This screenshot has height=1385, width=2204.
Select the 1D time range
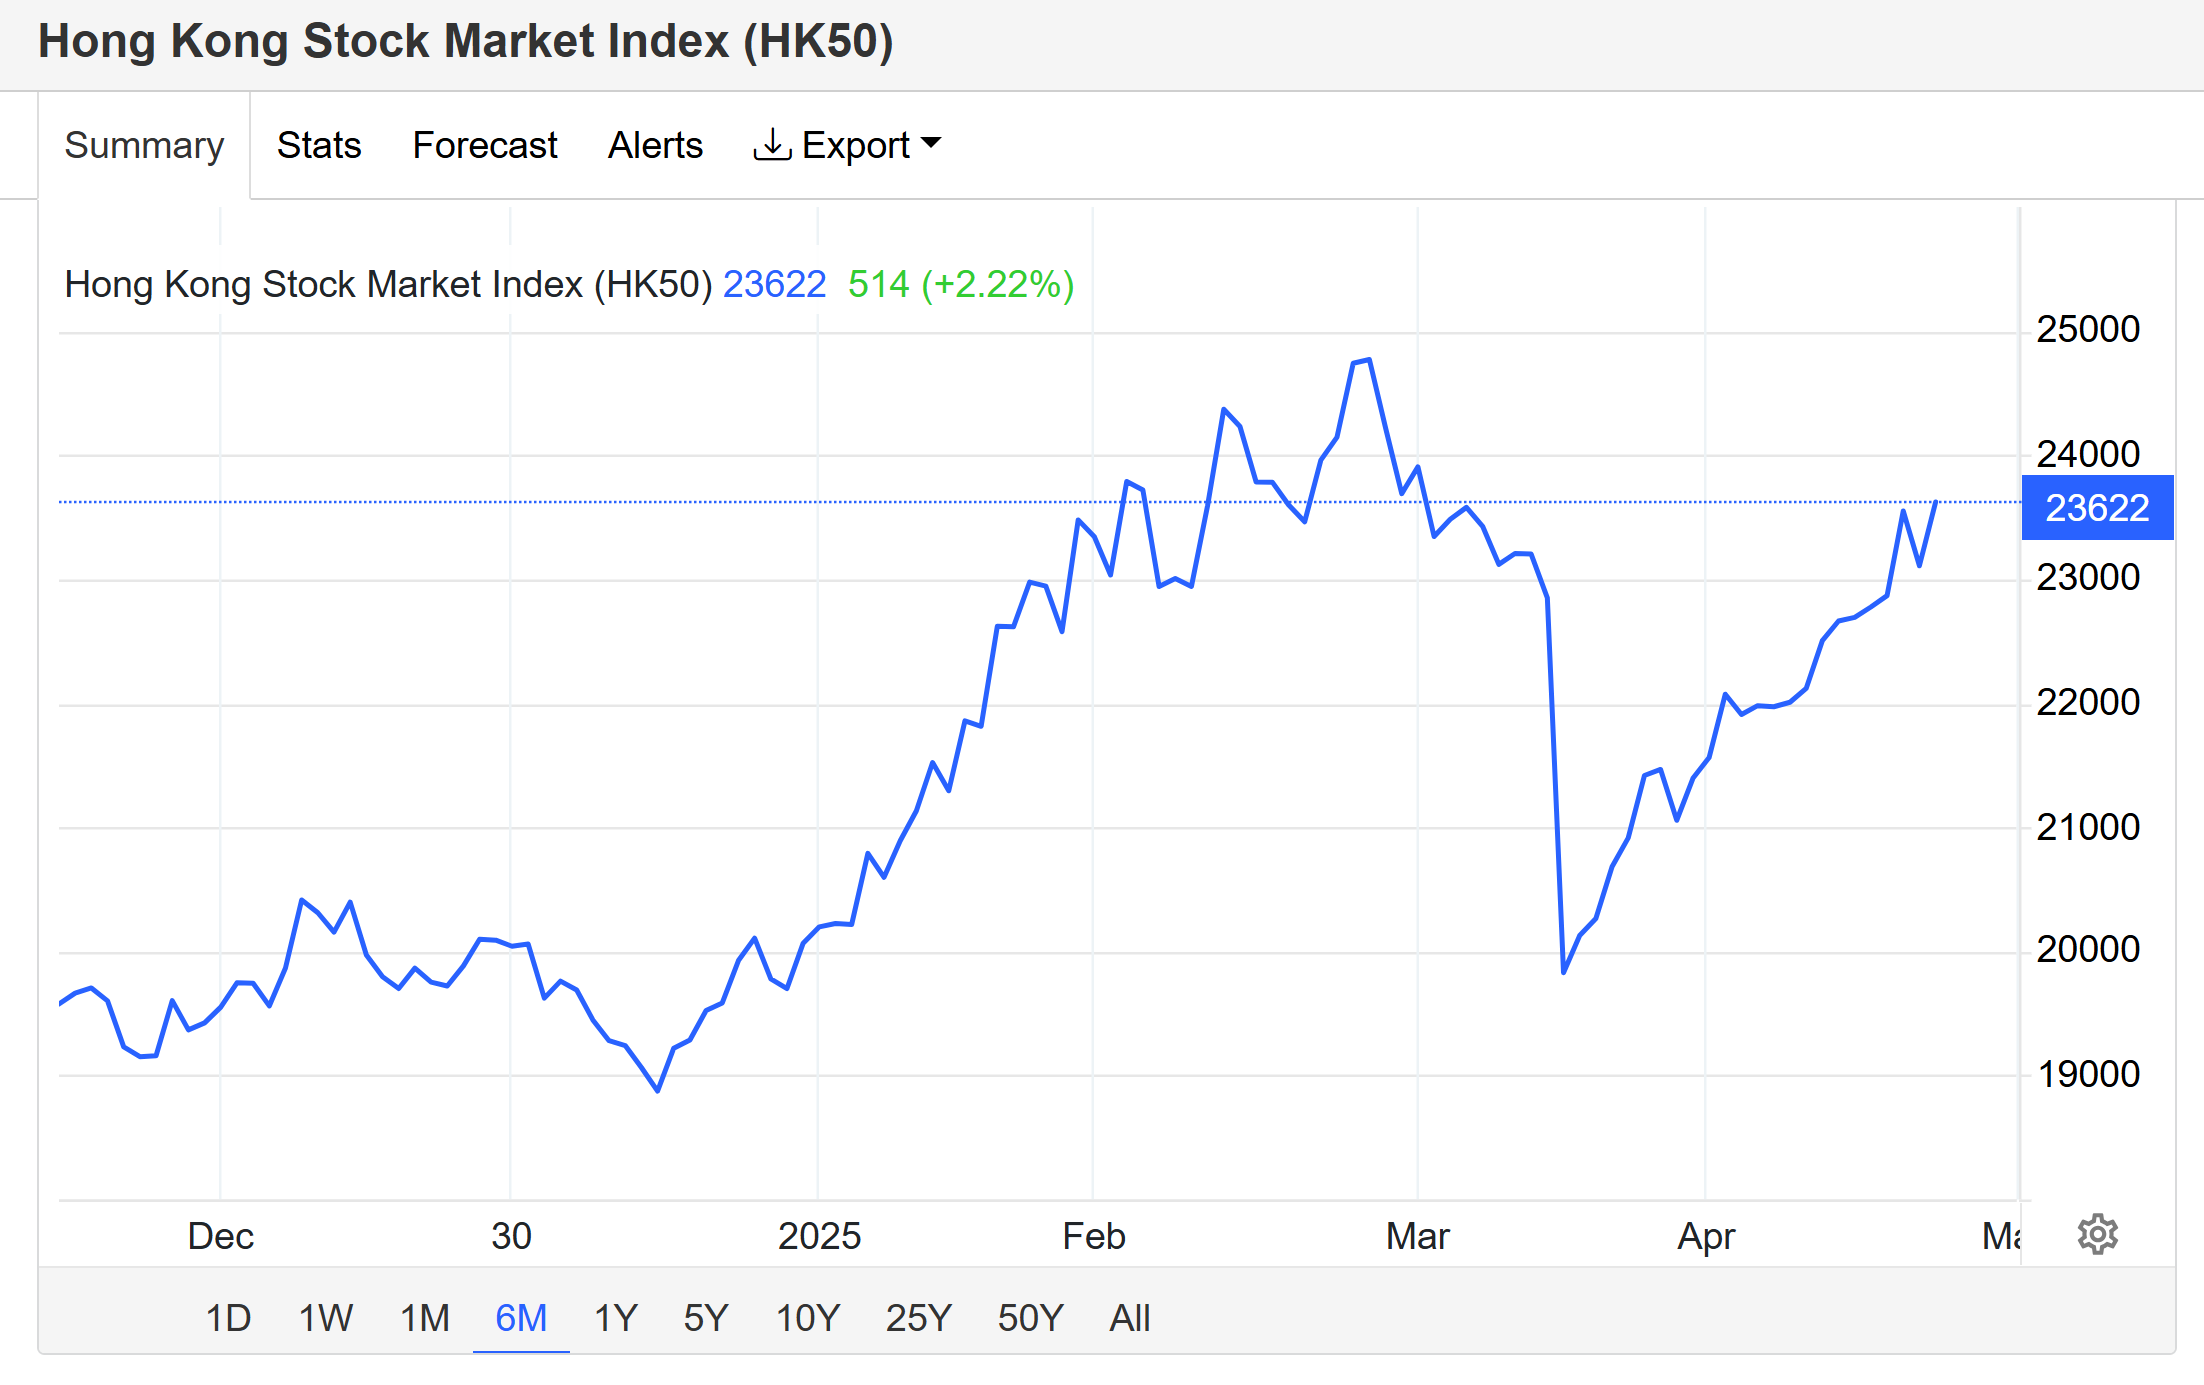(228, 1318)
